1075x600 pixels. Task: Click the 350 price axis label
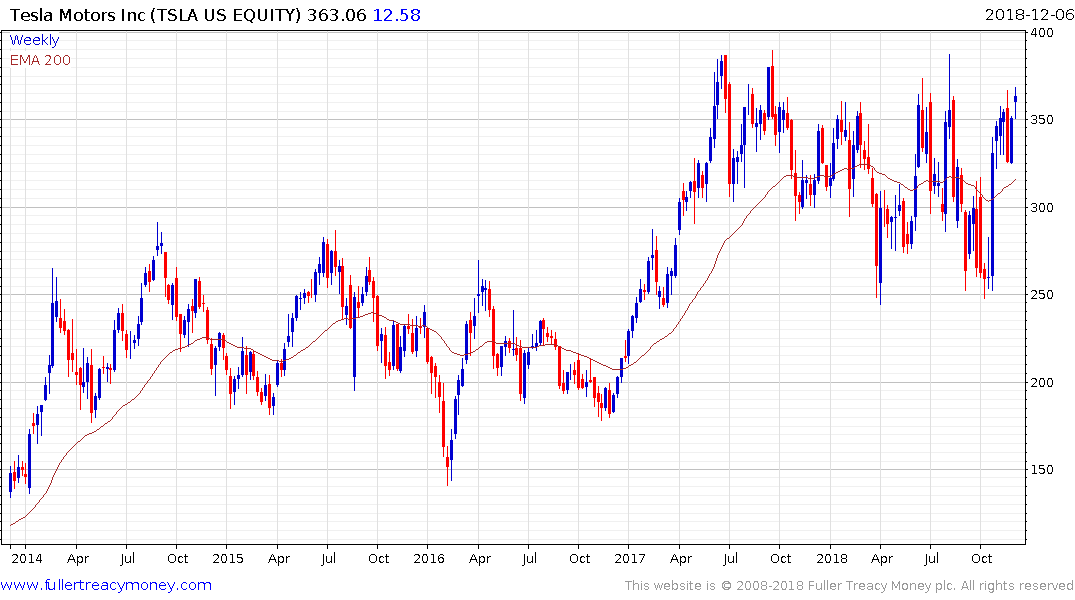click(1042, 119)
